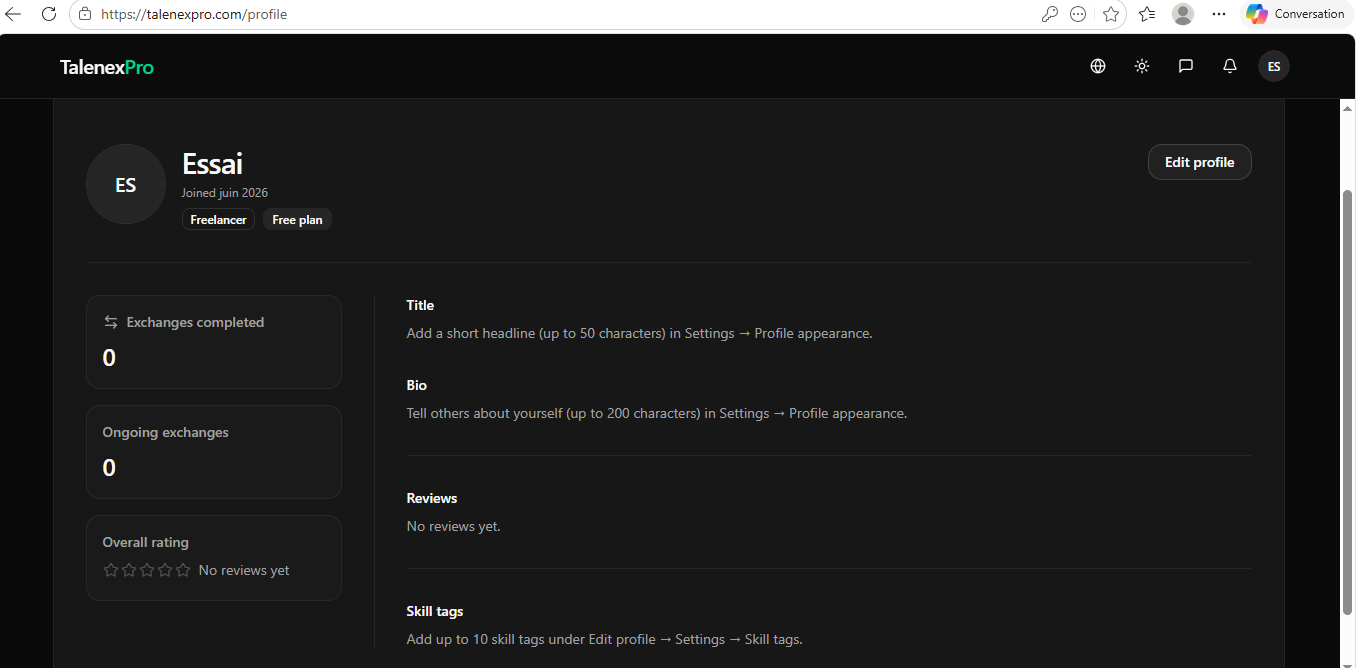Click the Freelancer badge

point(219,220)
